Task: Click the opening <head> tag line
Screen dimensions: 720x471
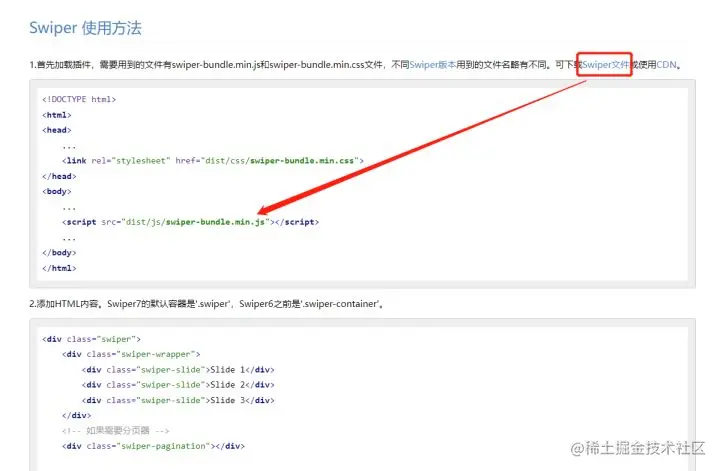Action: click(57, 130)
